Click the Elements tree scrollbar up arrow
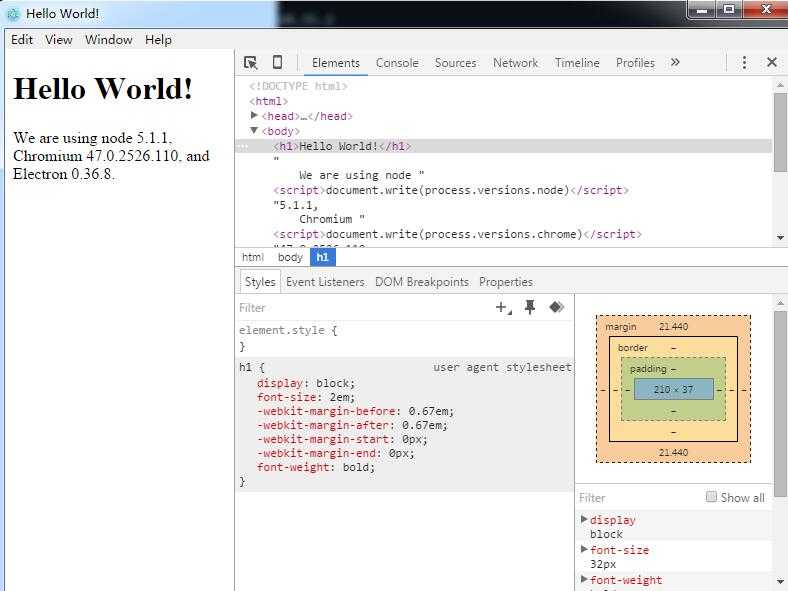788x591 pixels. point(780,85)
